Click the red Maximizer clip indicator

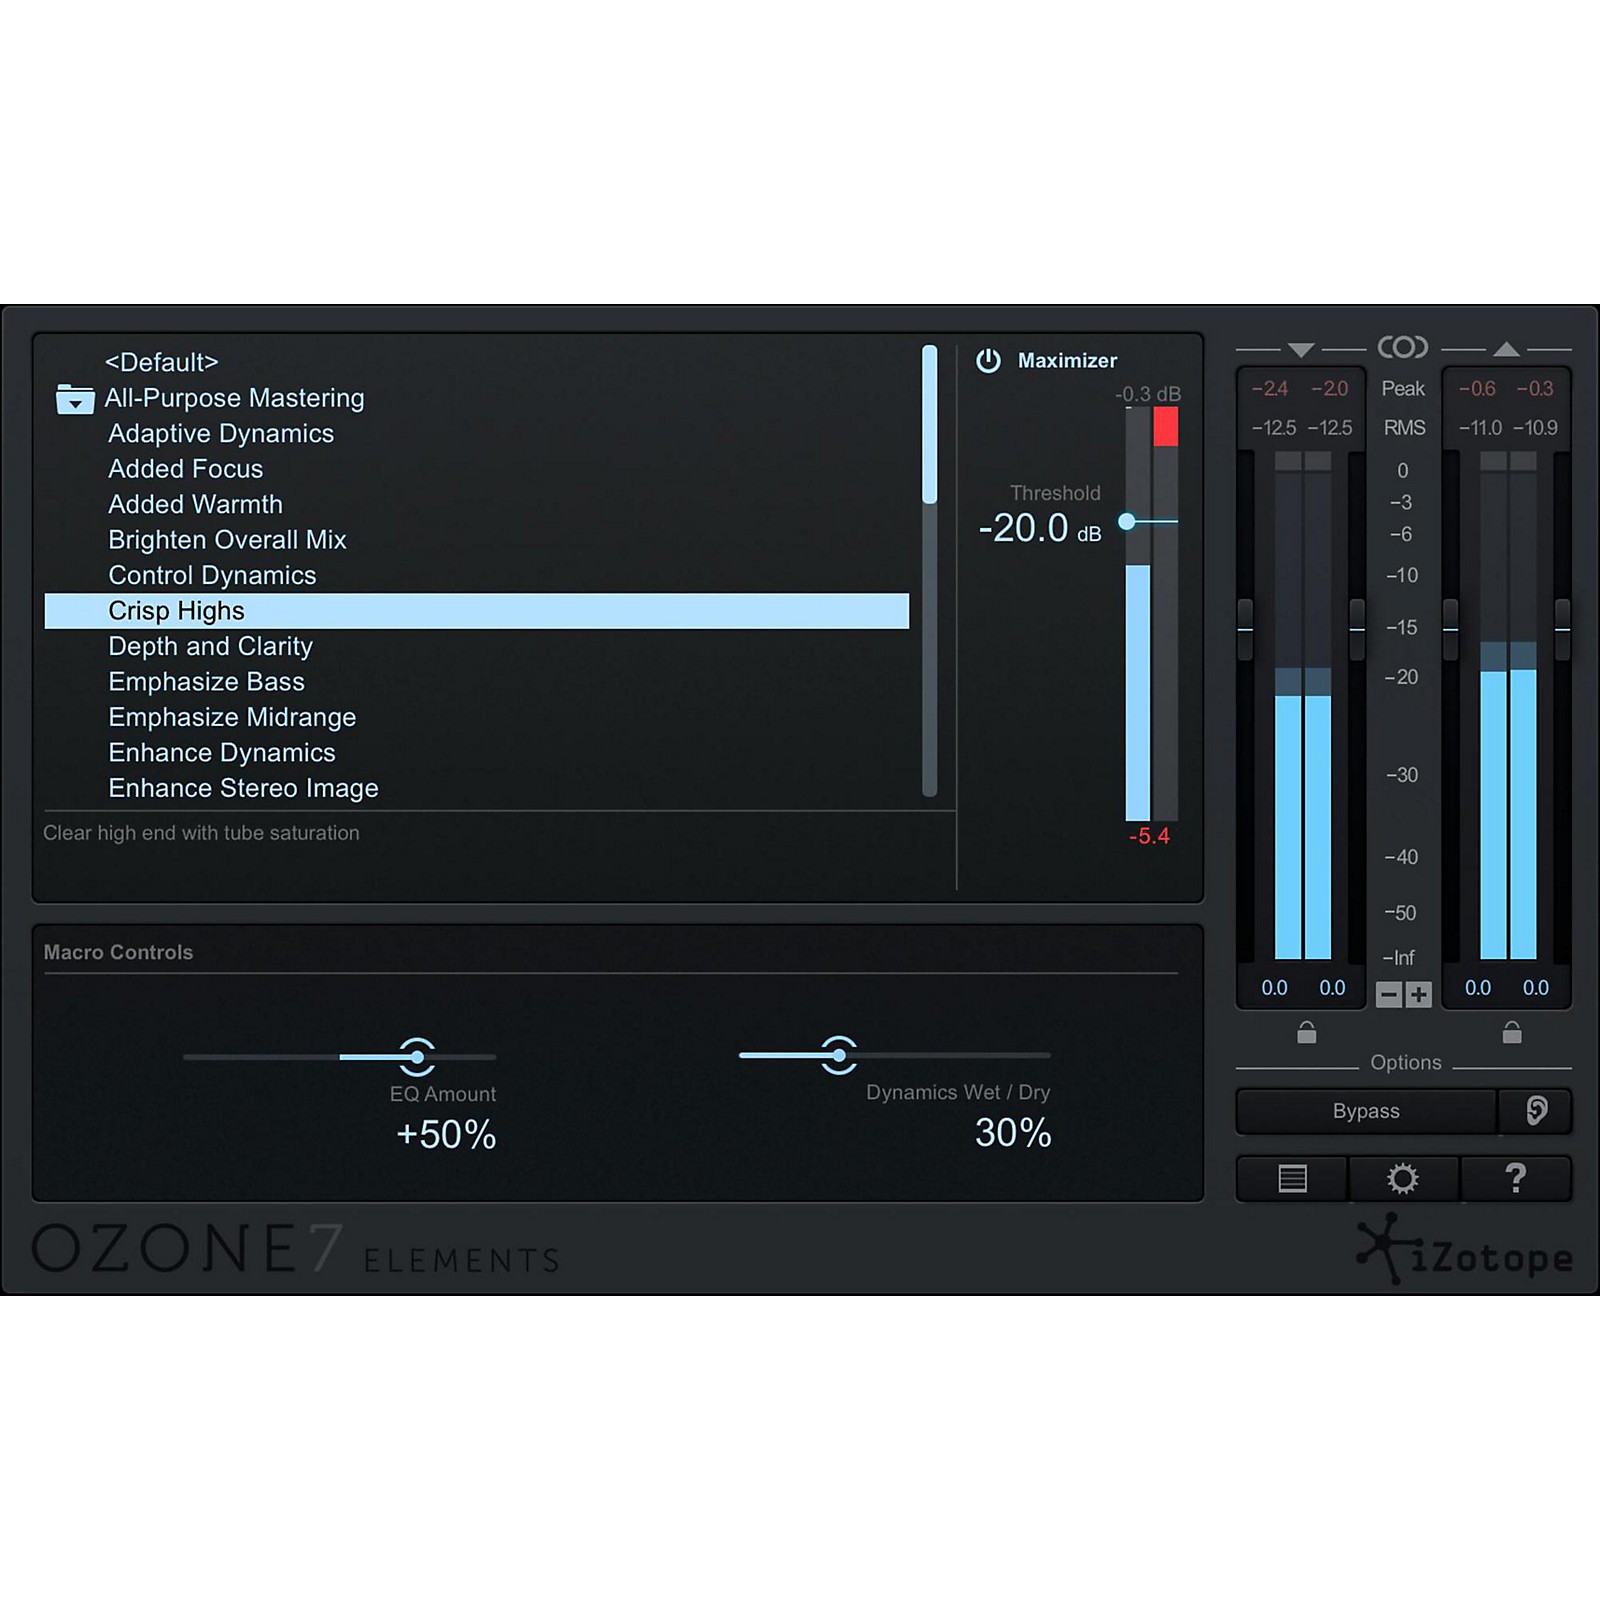coord(1165,427)
